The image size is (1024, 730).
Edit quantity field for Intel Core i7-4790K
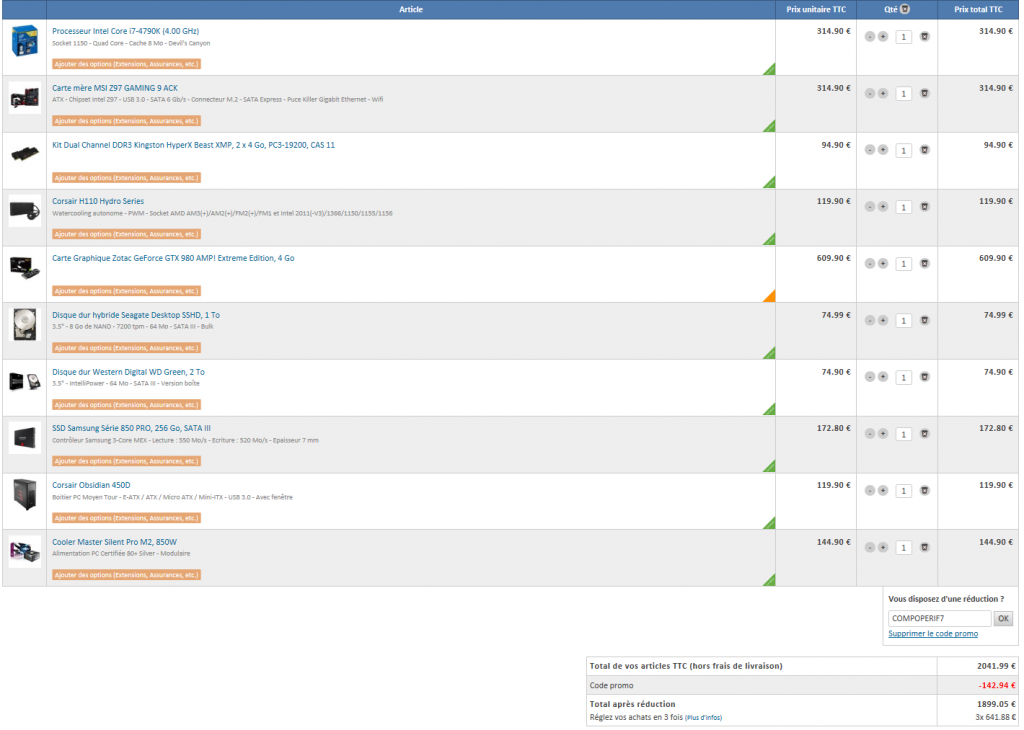(x=904, y=37)
